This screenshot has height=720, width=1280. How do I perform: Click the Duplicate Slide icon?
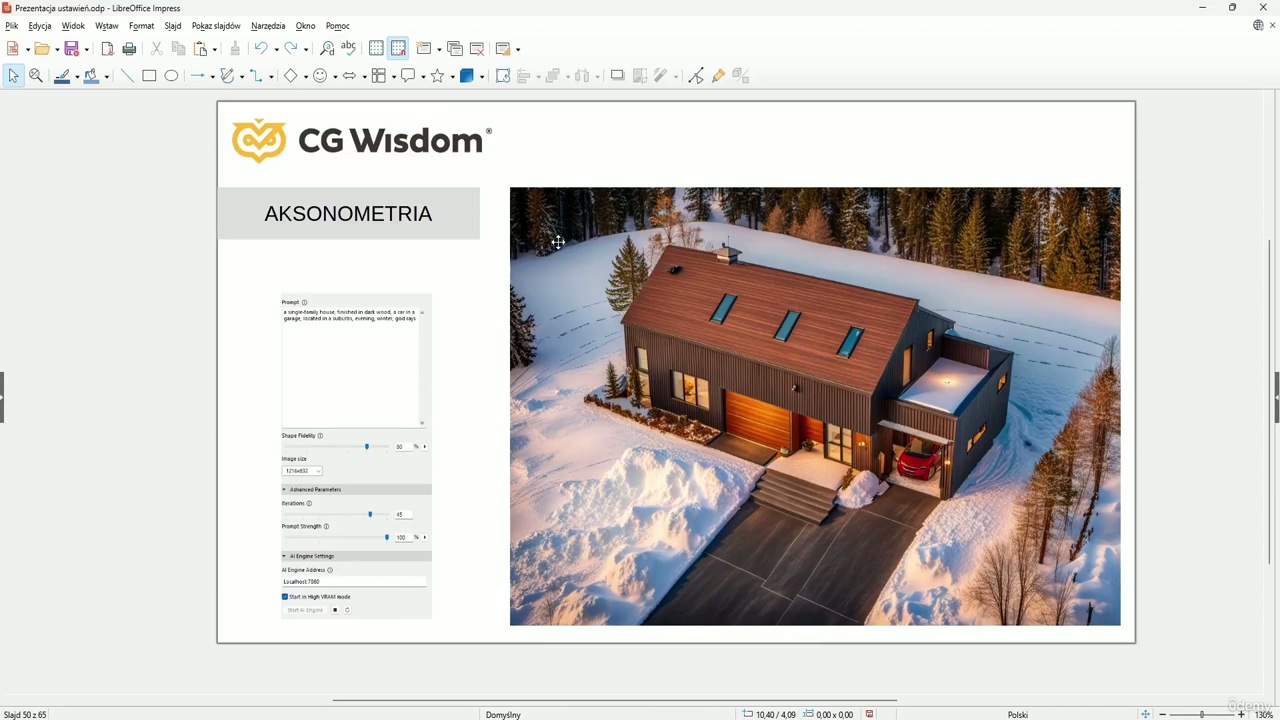click(x=455, y=49)
